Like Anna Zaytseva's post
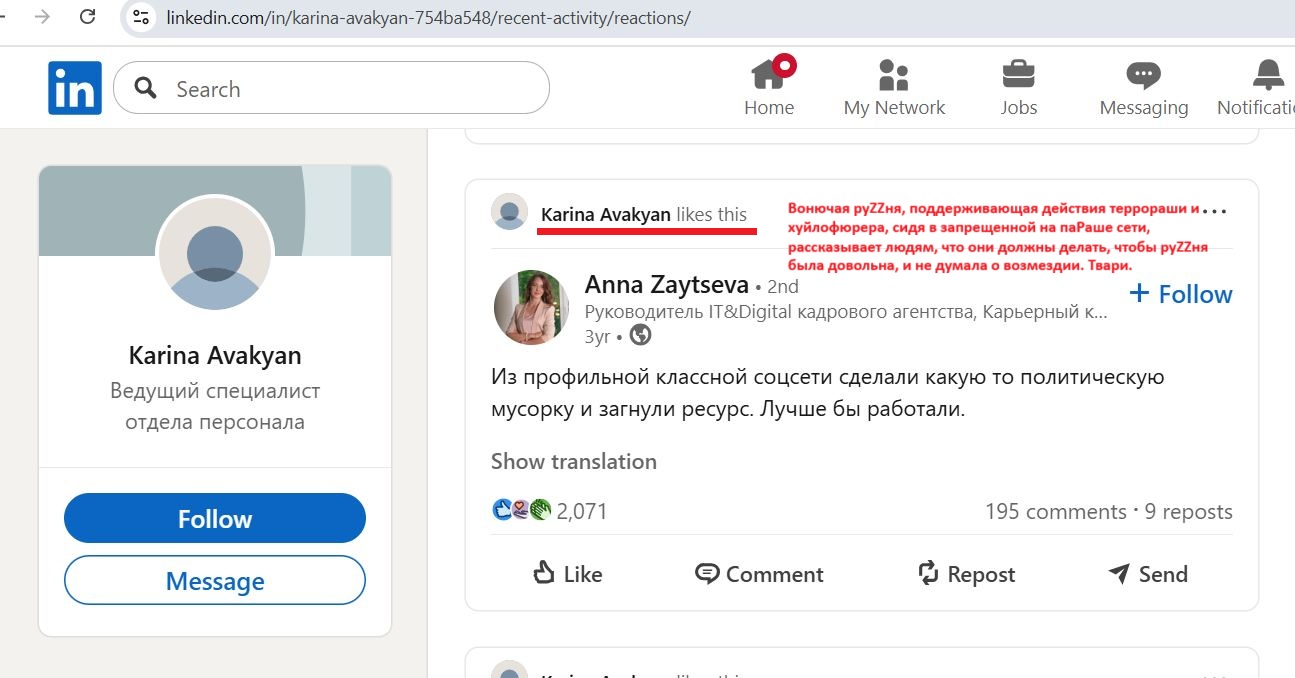 [567, 574]
